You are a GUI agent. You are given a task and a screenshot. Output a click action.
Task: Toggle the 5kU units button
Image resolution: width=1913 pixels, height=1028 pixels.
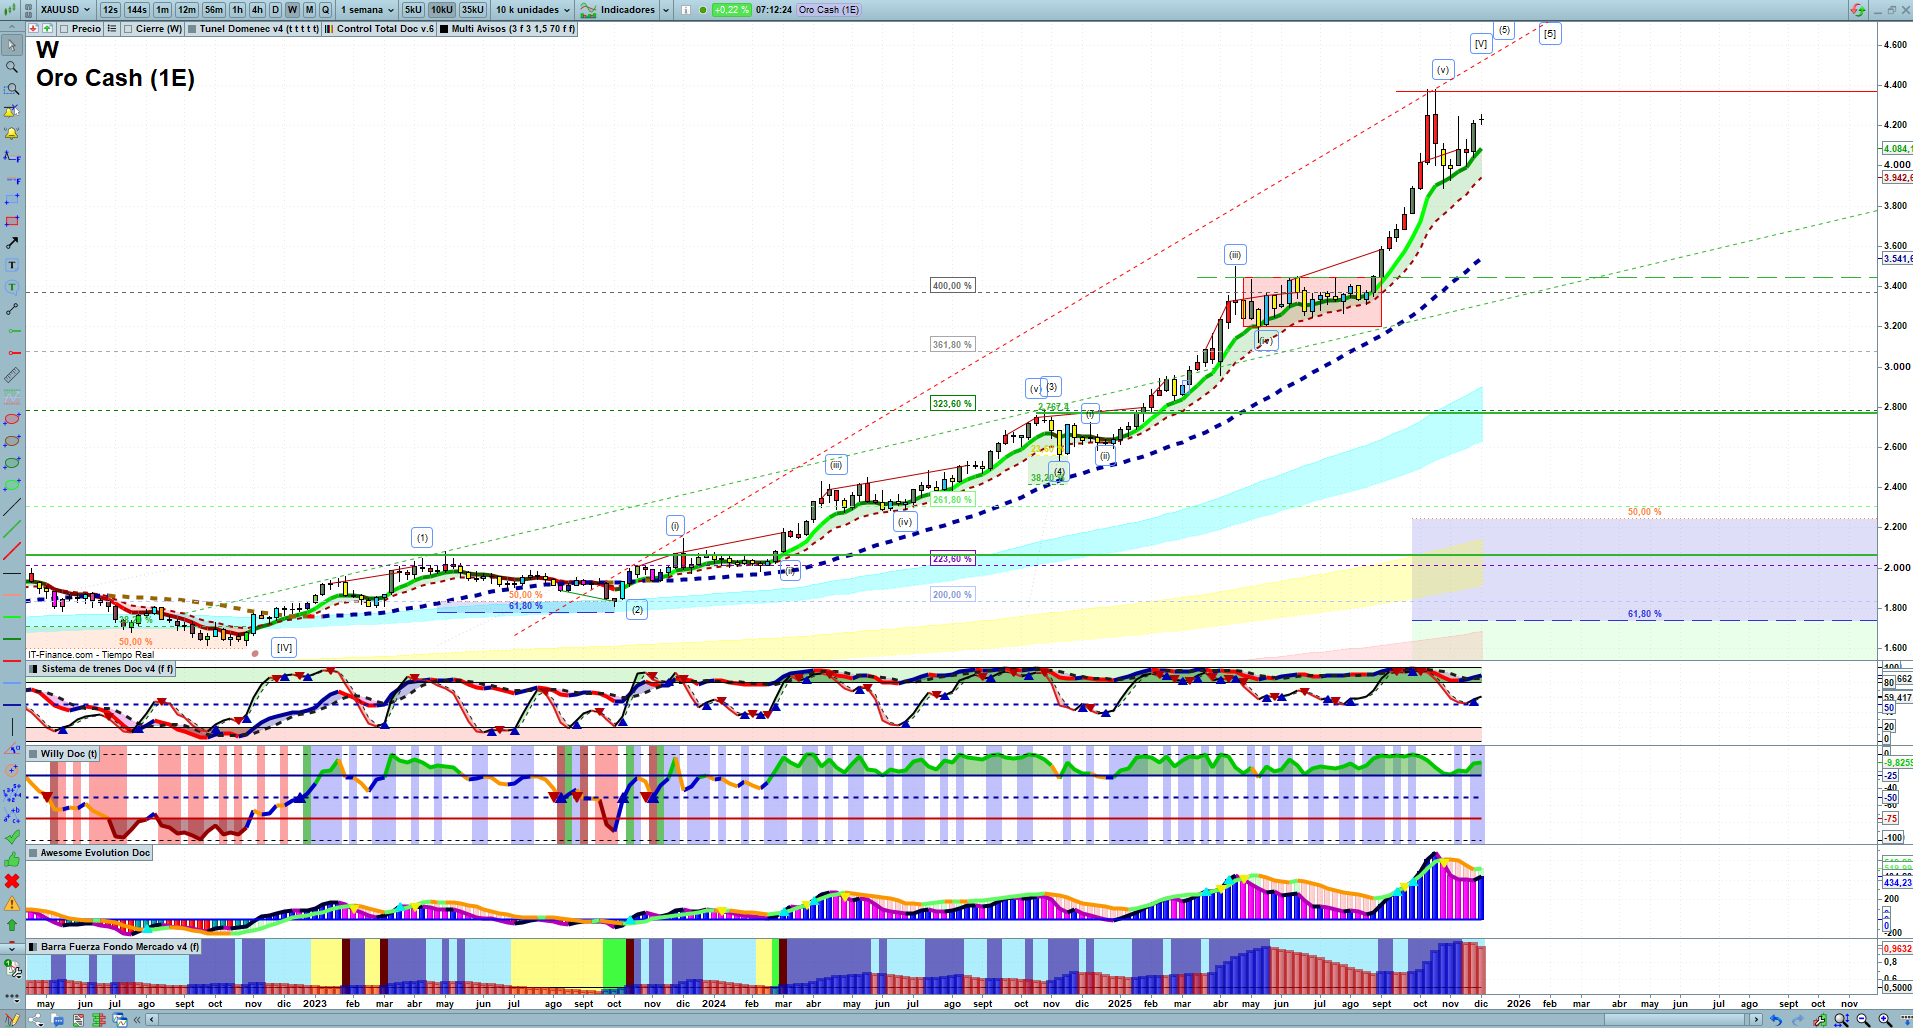pyautogui.click(x=413, y=10)
